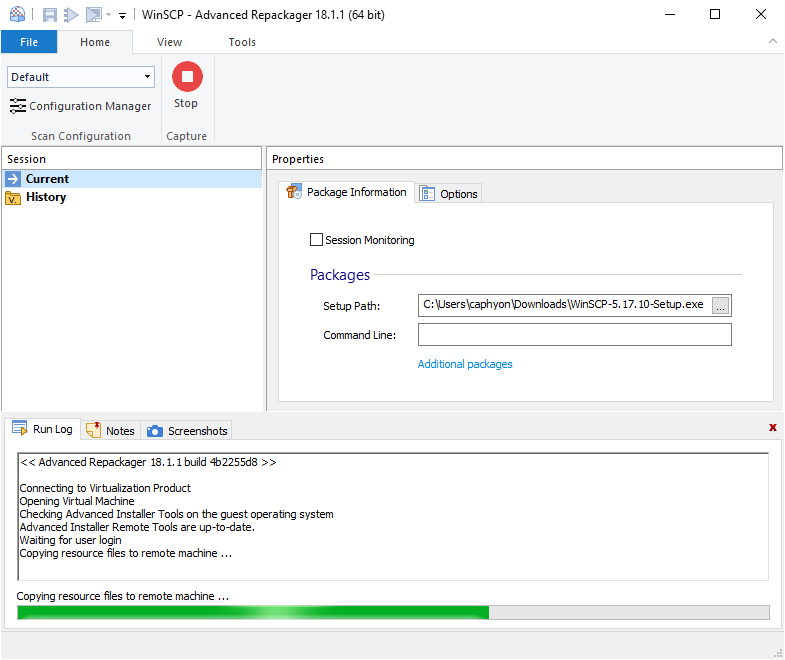
Task: Click the Screenshots camera icon
Action: pos(155,431)
